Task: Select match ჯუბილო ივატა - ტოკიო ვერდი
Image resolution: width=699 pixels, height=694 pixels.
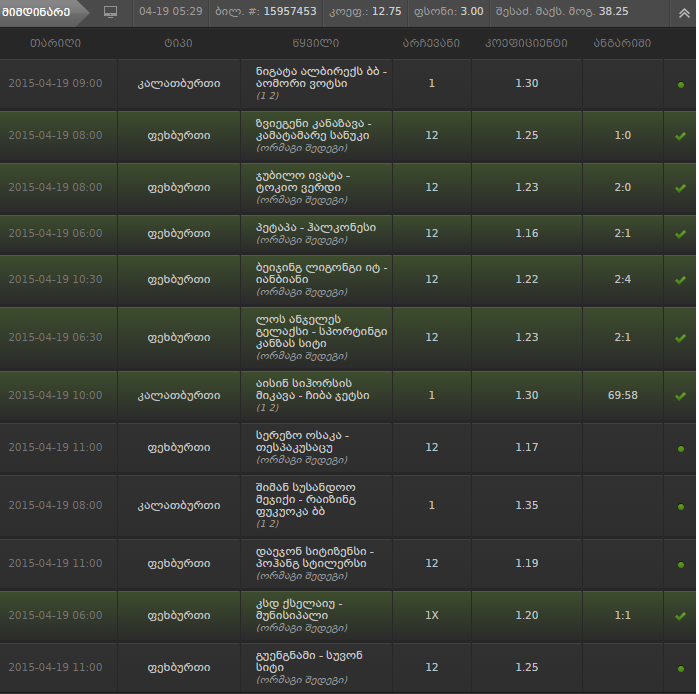Action: coord(303,181)
